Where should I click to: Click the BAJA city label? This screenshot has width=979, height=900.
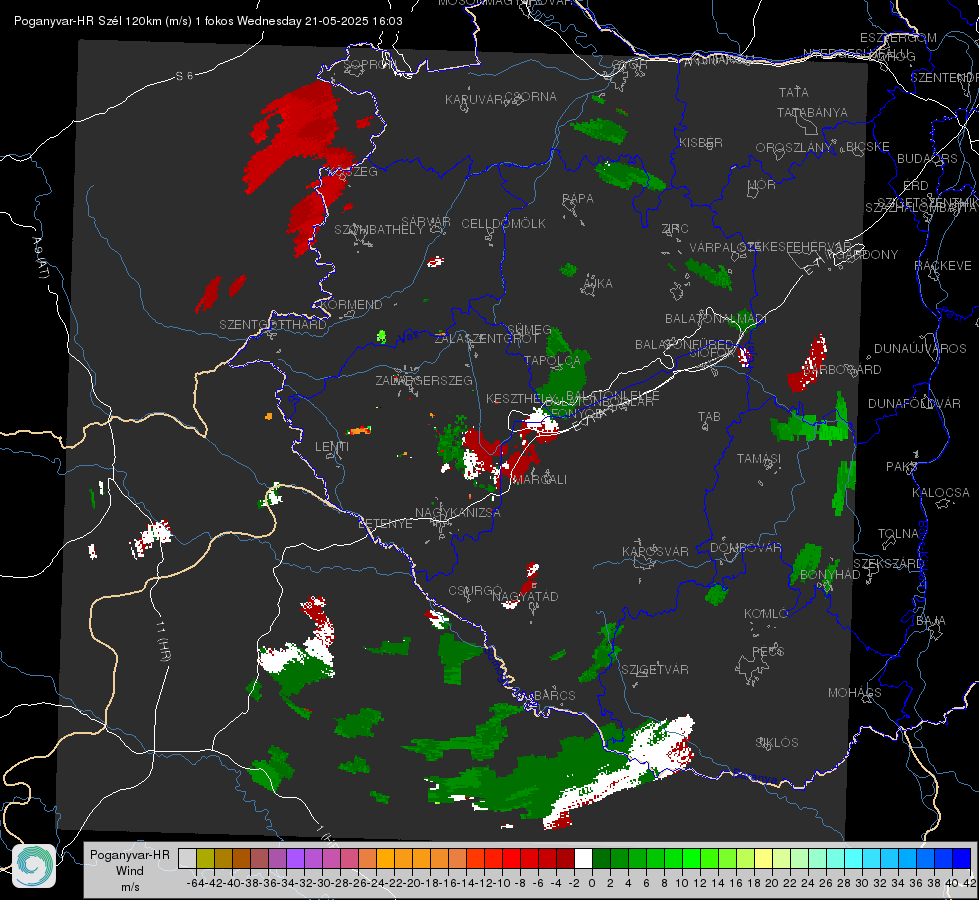point(931,621)
